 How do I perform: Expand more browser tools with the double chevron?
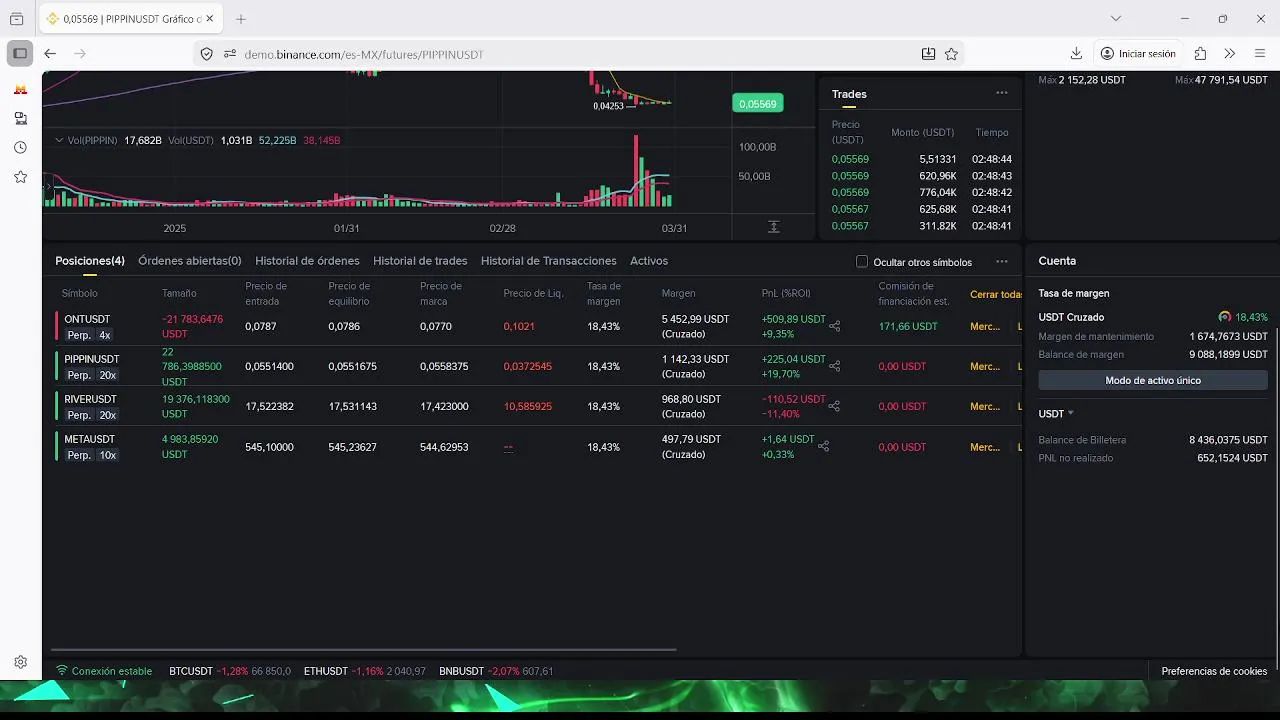(x=1230, y=53)
